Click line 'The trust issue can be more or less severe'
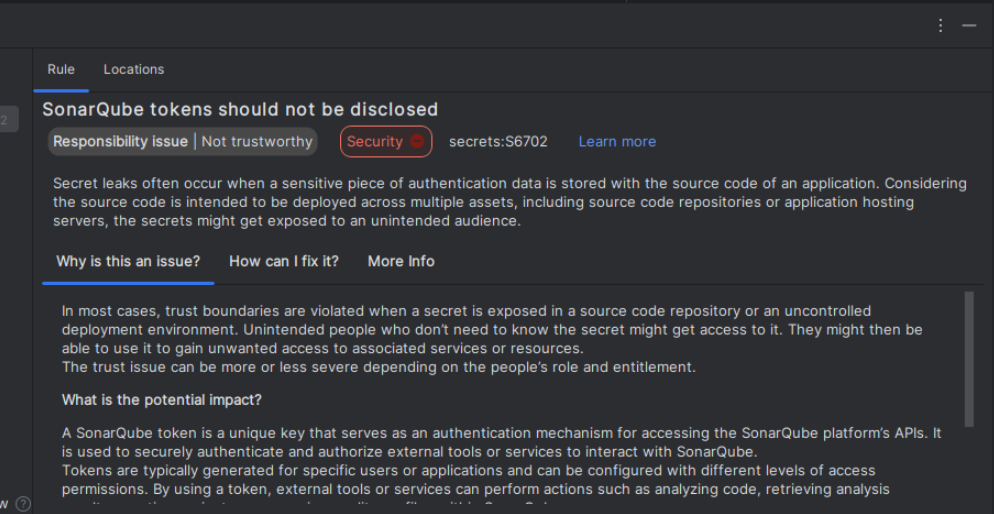 pos(378,367)
